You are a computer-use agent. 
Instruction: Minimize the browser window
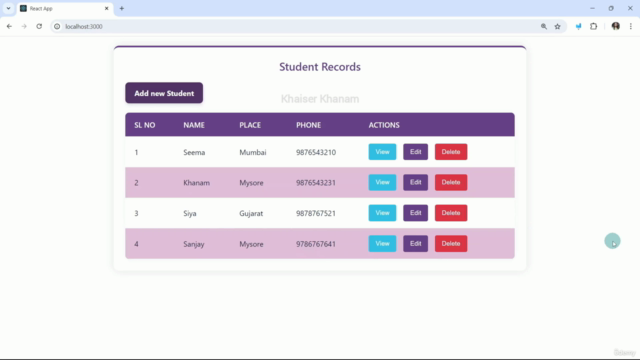click(x=592, y=8)
